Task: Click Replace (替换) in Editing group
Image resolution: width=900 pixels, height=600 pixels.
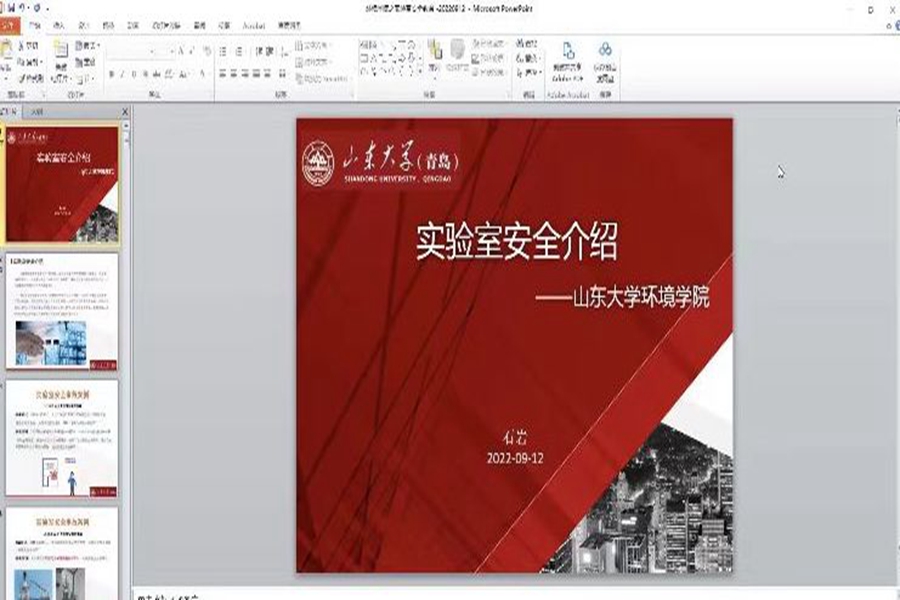Action: 527,58
